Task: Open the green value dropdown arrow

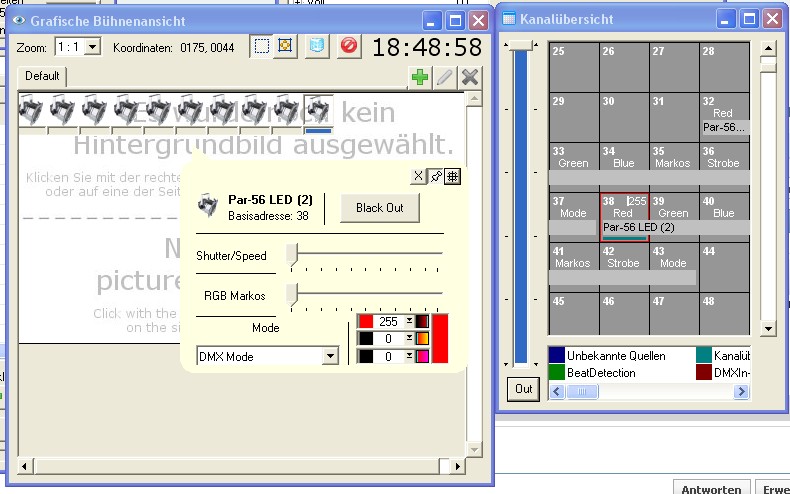Action: click(x=410, y=339)
